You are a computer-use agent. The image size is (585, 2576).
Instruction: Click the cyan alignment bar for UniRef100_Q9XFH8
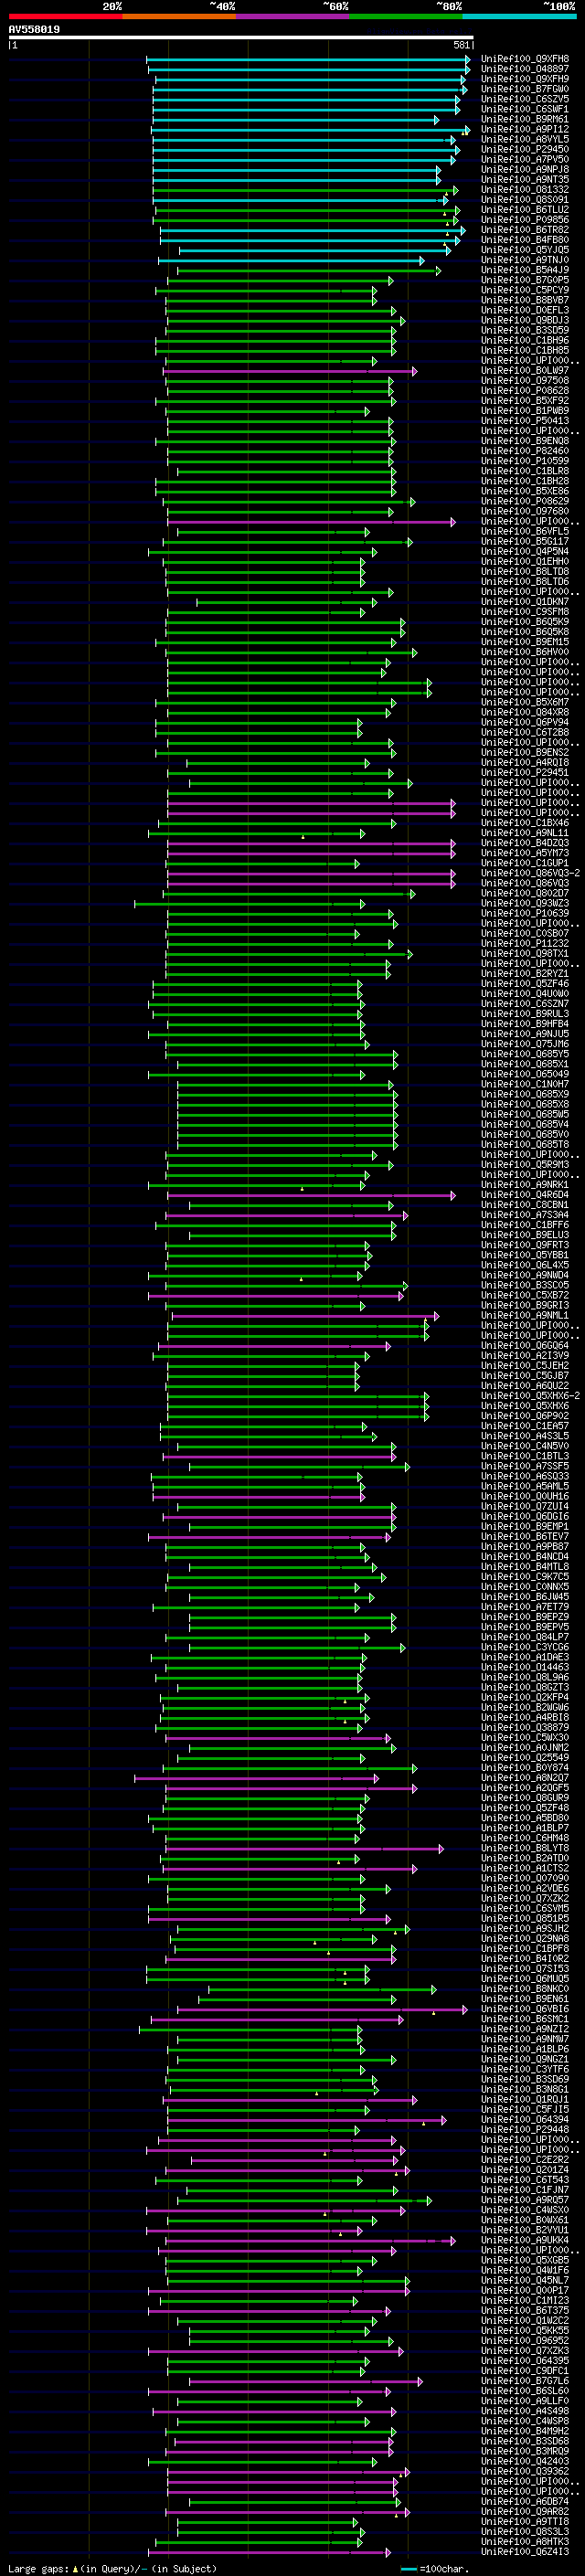click(x=308, y=59)
